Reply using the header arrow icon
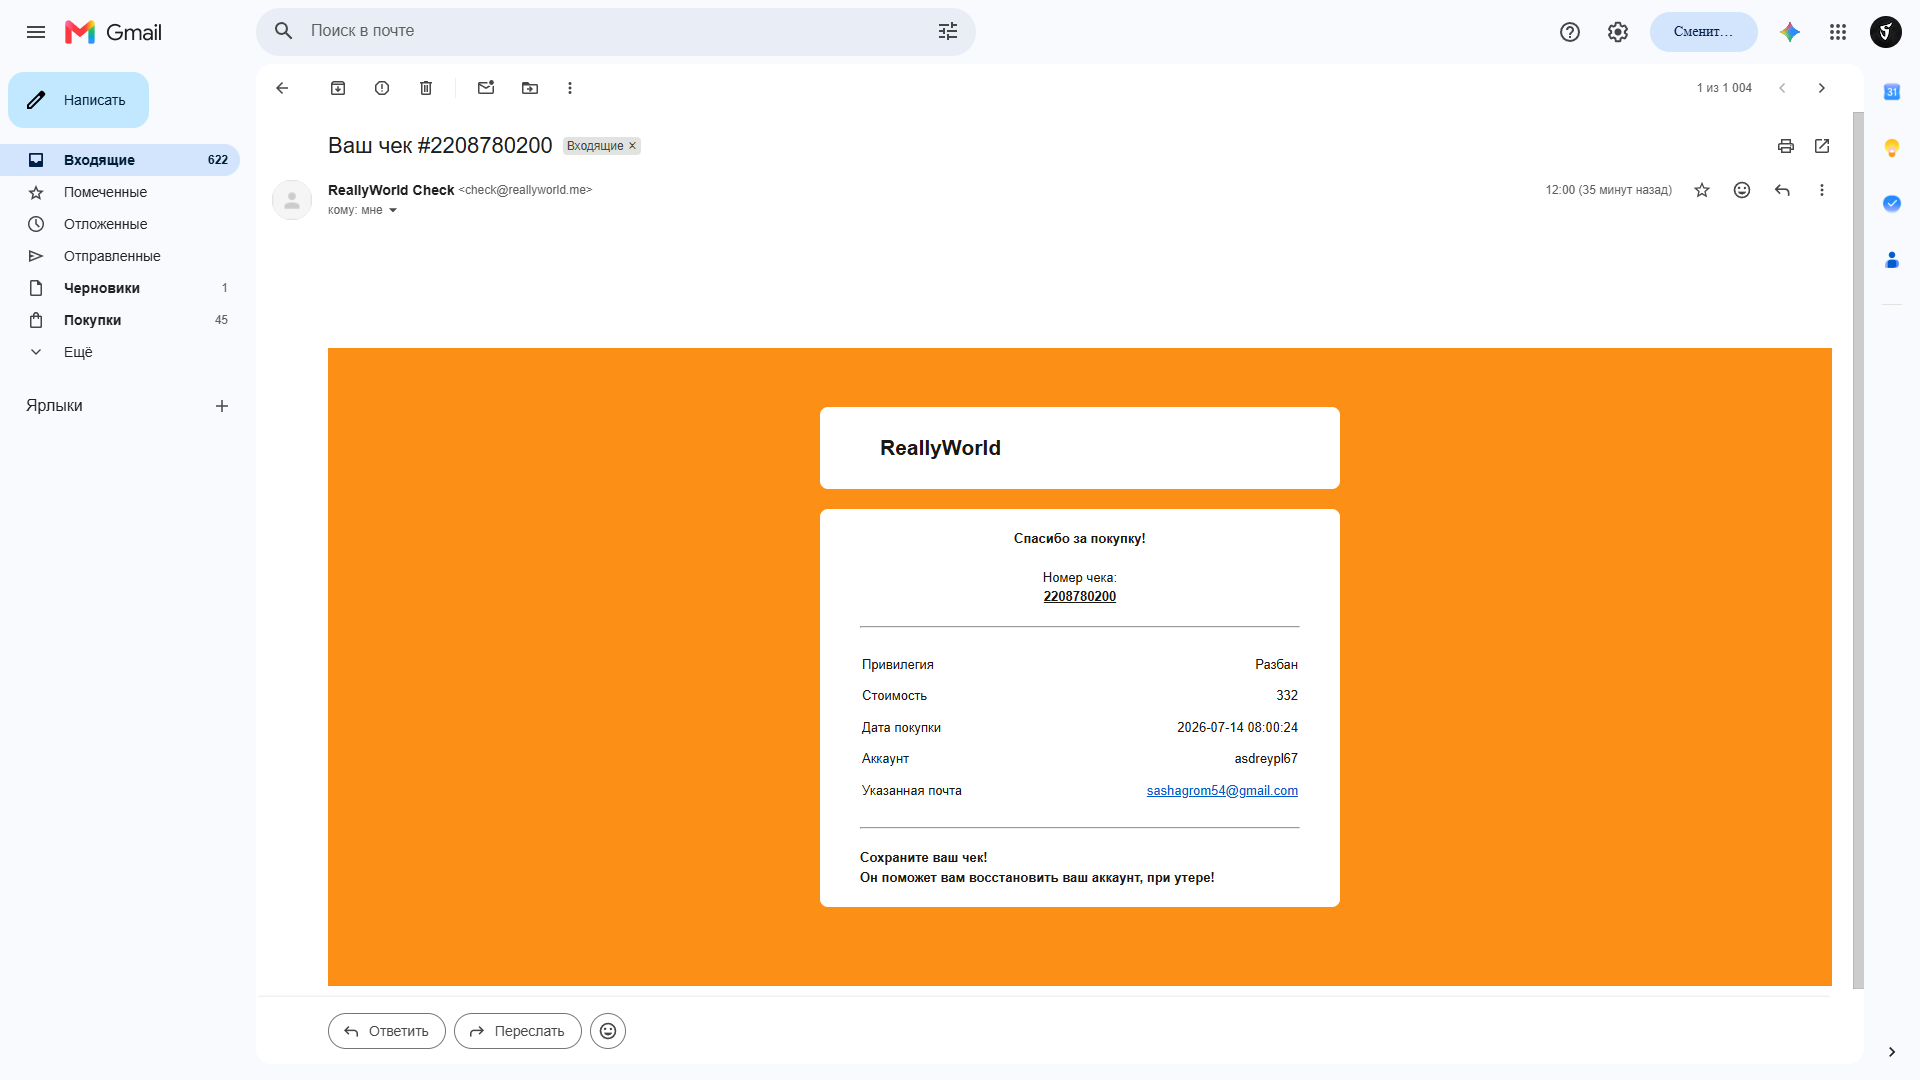The image size is (1920, 1080). tap(1782, 190)
